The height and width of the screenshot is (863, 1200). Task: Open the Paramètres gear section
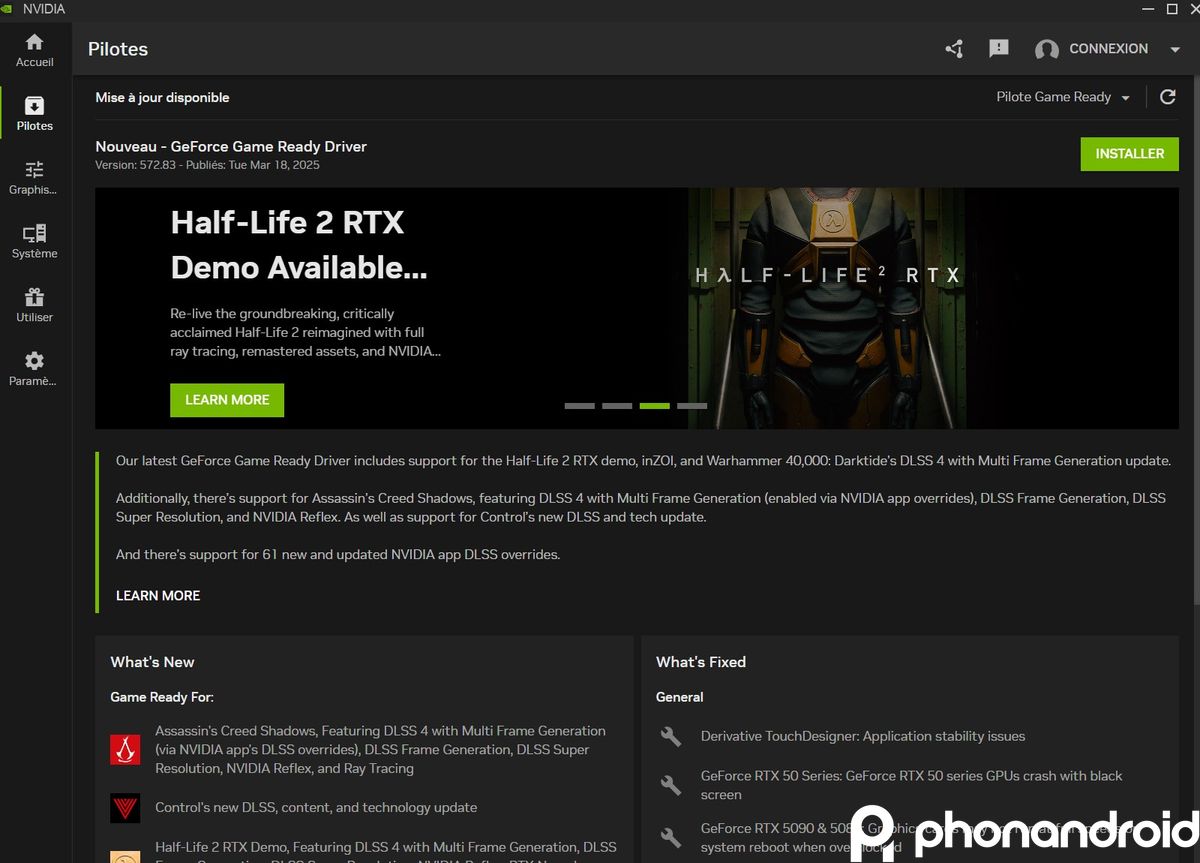point(35,369)
